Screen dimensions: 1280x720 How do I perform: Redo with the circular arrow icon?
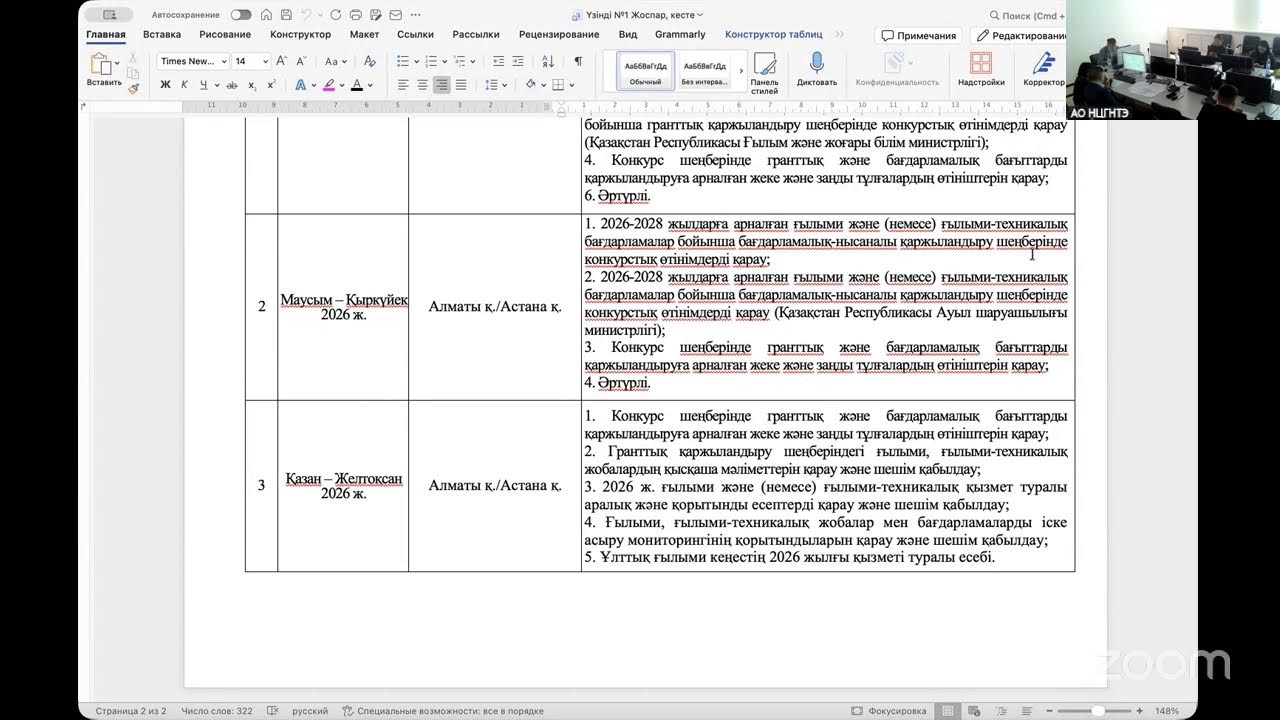[x=335, y=15]
